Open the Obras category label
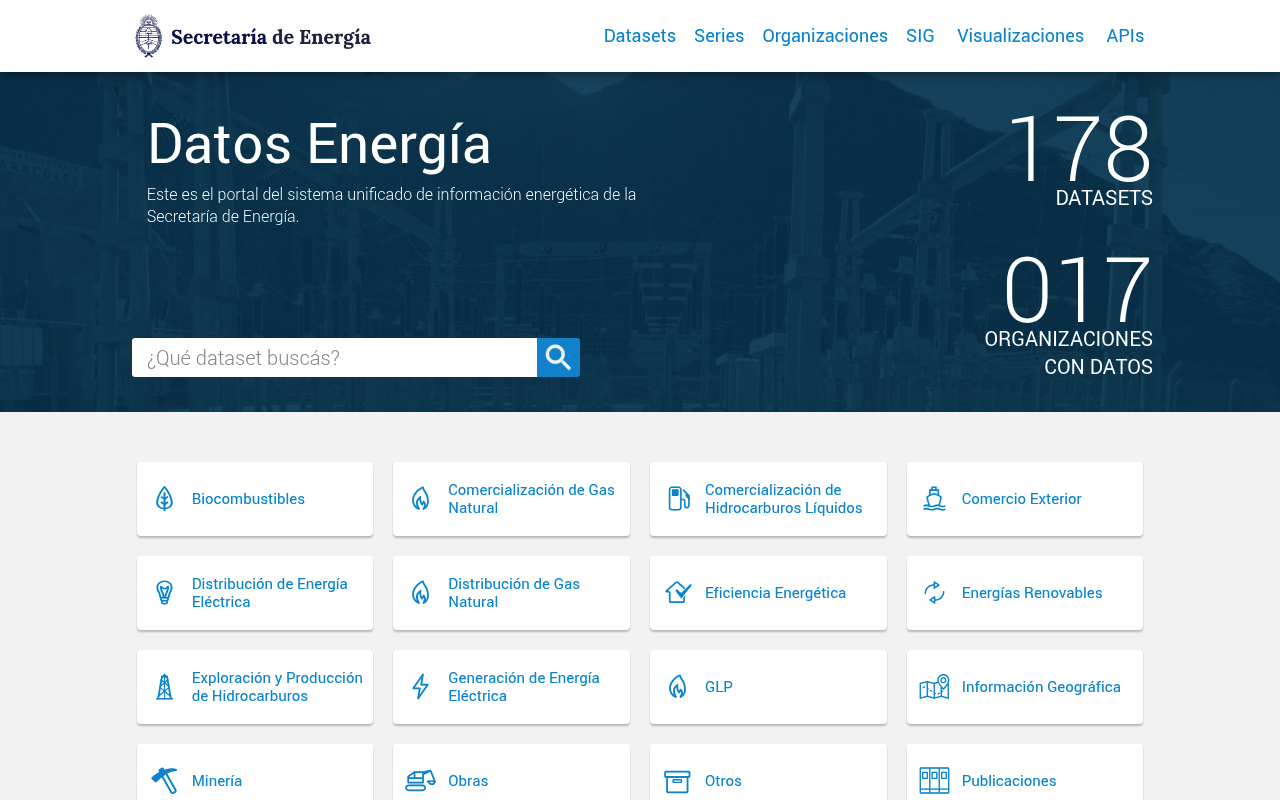This screenshot has width=1280, height=800. [468, 781]
